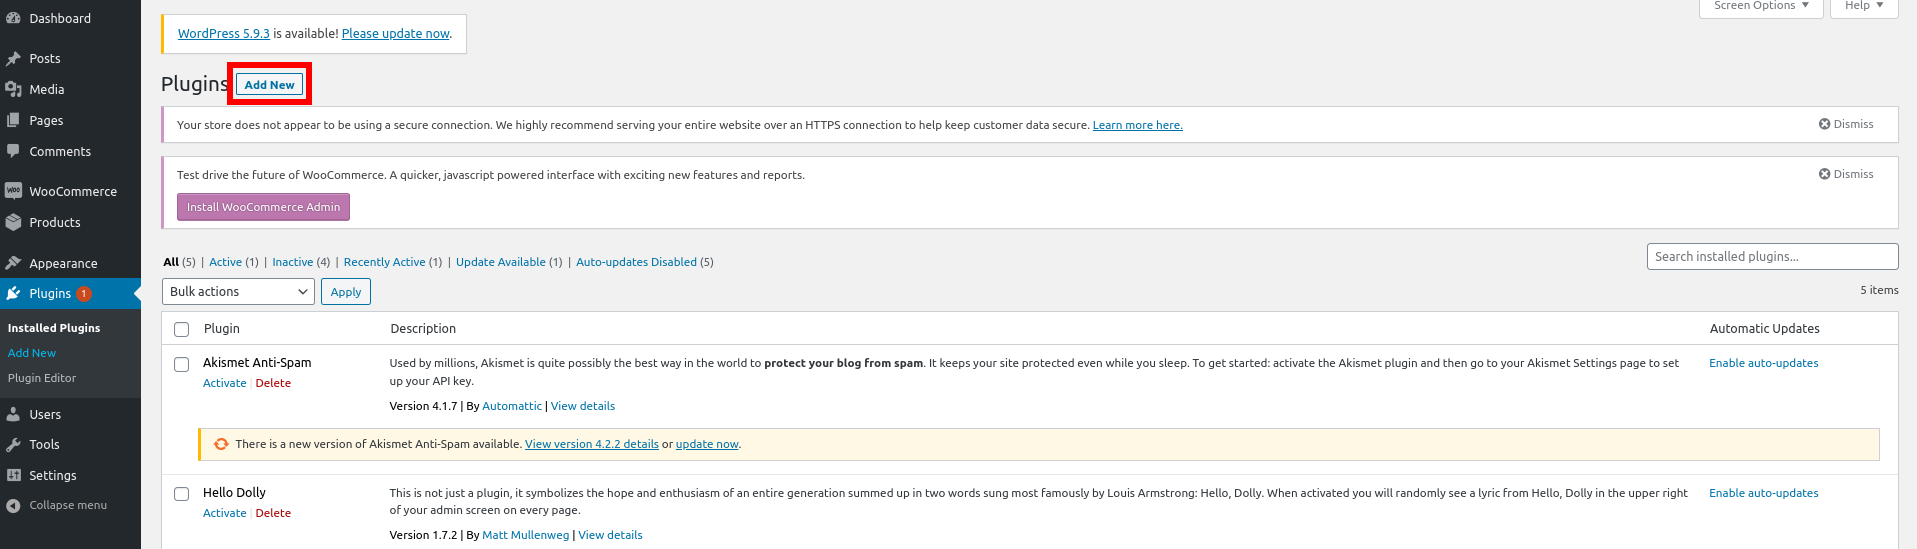Image resolution: width=1917 pixels, height=549 pixels.
Task: Filter plugins by Recently Active
Action: tap(385, 262)
